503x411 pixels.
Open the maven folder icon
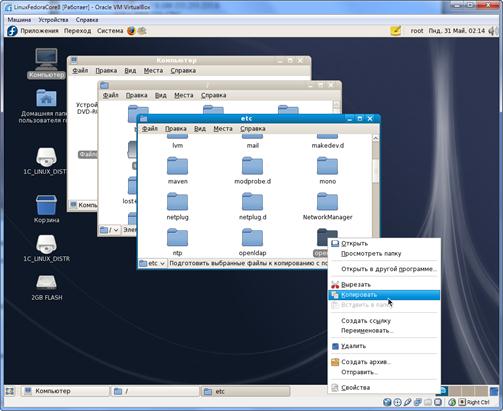[177, 166]
